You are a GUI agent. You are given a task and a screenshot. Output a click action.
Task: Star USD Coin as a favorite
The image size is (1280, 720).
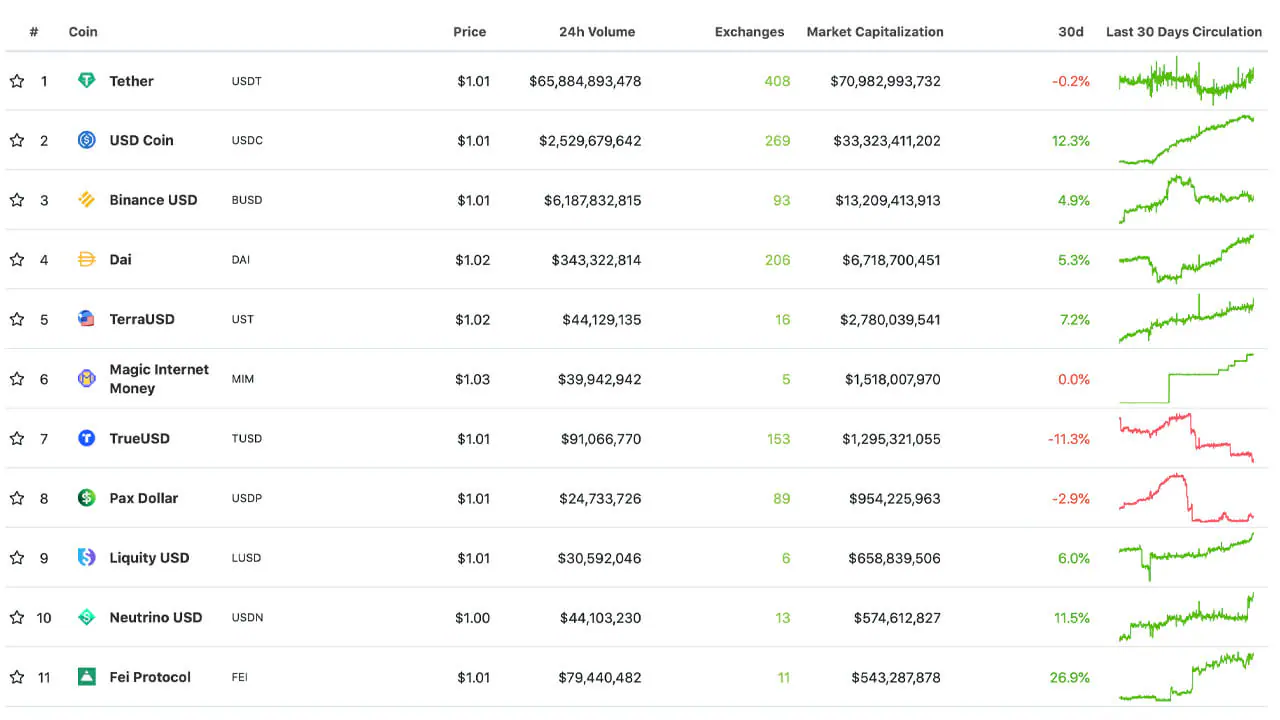[x=17, y=140]
